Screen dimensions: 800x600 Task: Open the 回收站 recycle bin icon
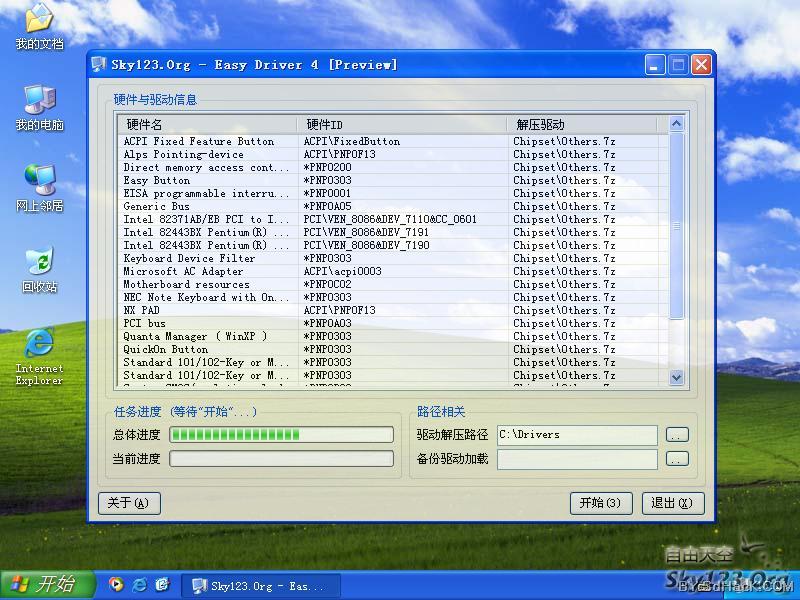point(39,270)
